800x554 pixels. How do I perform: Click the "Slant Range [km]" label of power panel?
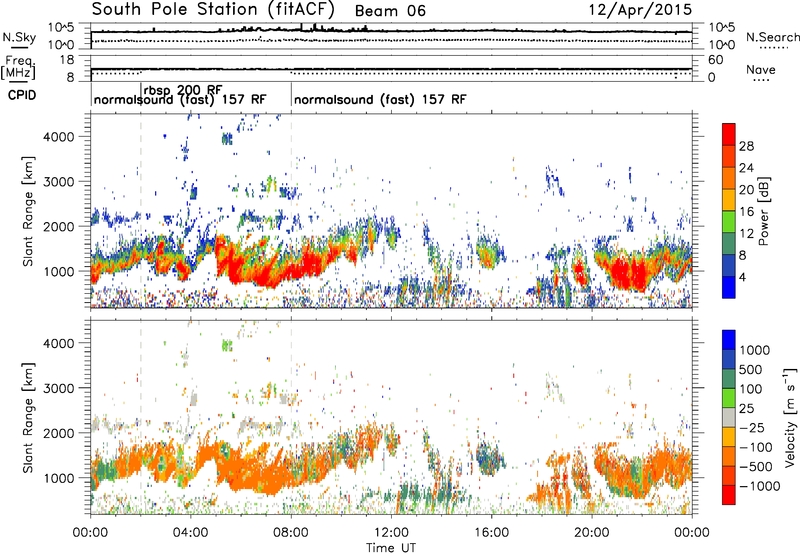point(28,211)
